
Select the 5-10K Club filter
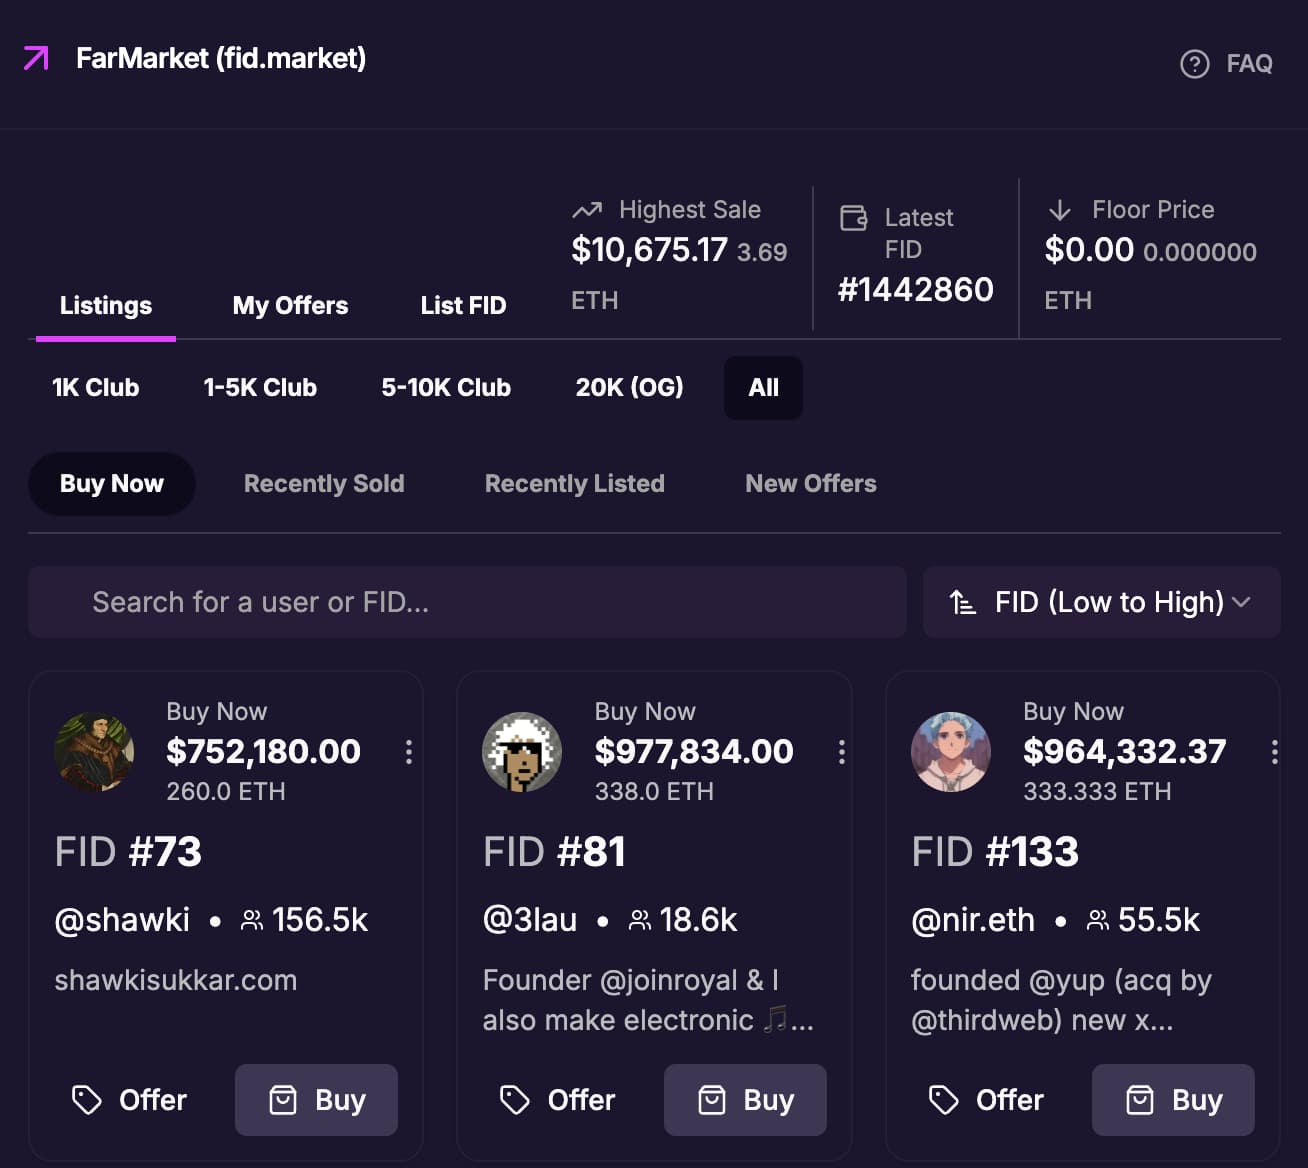446,388
